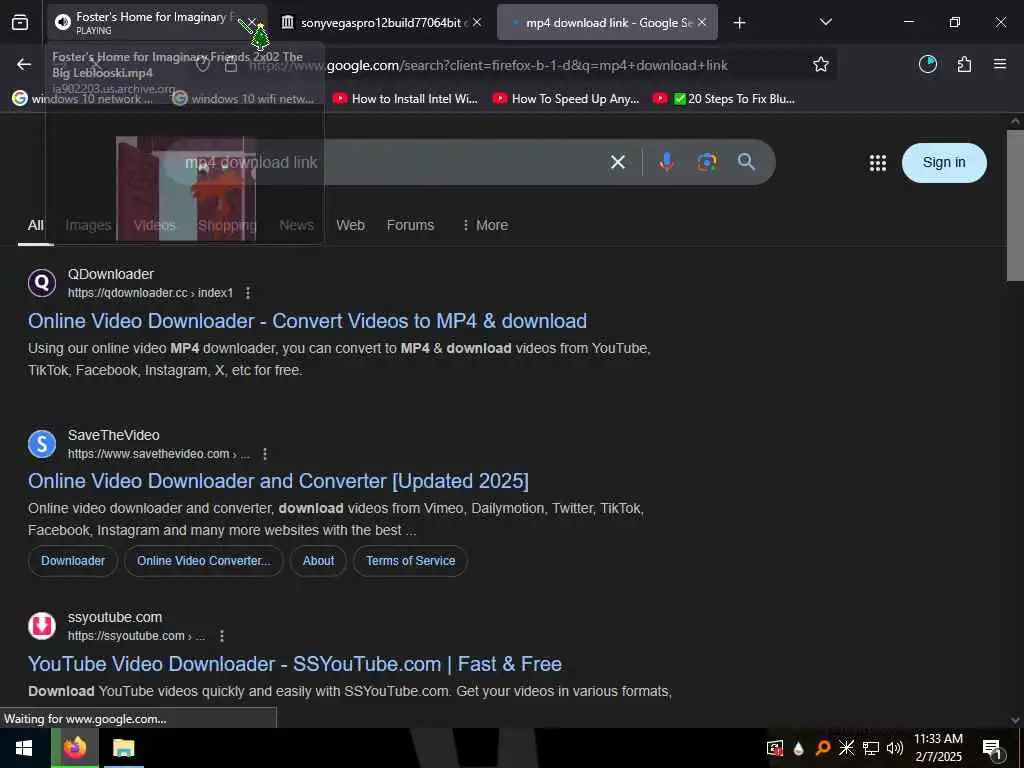Click the Firefox taskbar icon
The width and height of the screenshot is (1024, 768).
pyautogui.click(x=75, y=748)
